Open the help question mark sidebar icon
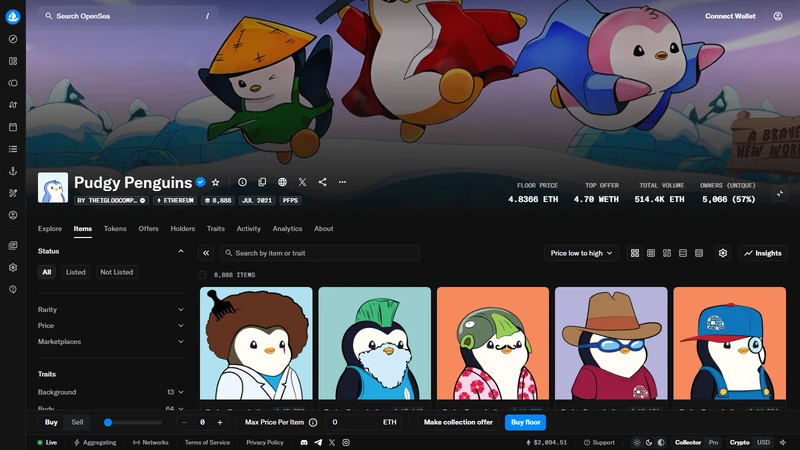This screenshot has width=800, height=450. [x=13, y=289]
